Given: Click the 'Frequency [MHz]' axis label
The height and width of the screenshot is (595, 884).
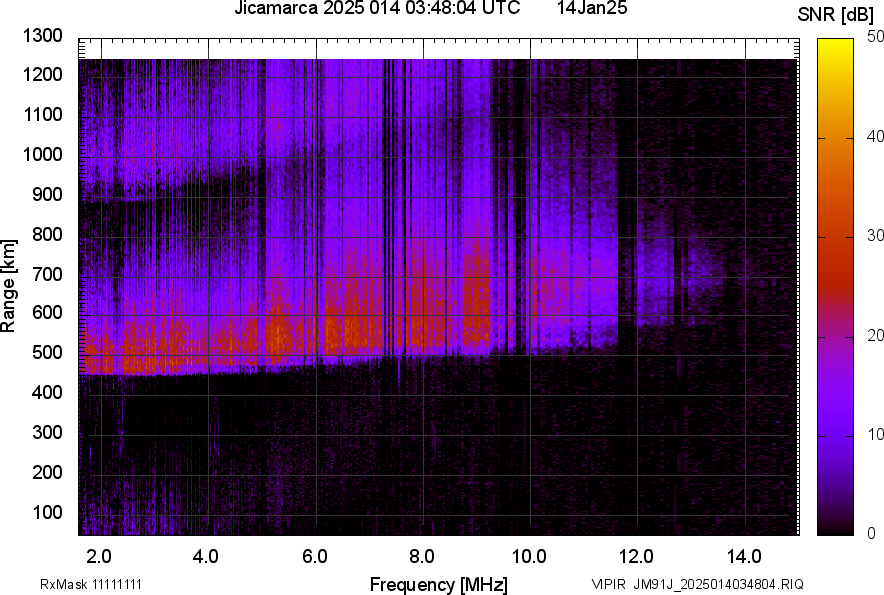Looking at the screenshot, I should click(439, 584).
